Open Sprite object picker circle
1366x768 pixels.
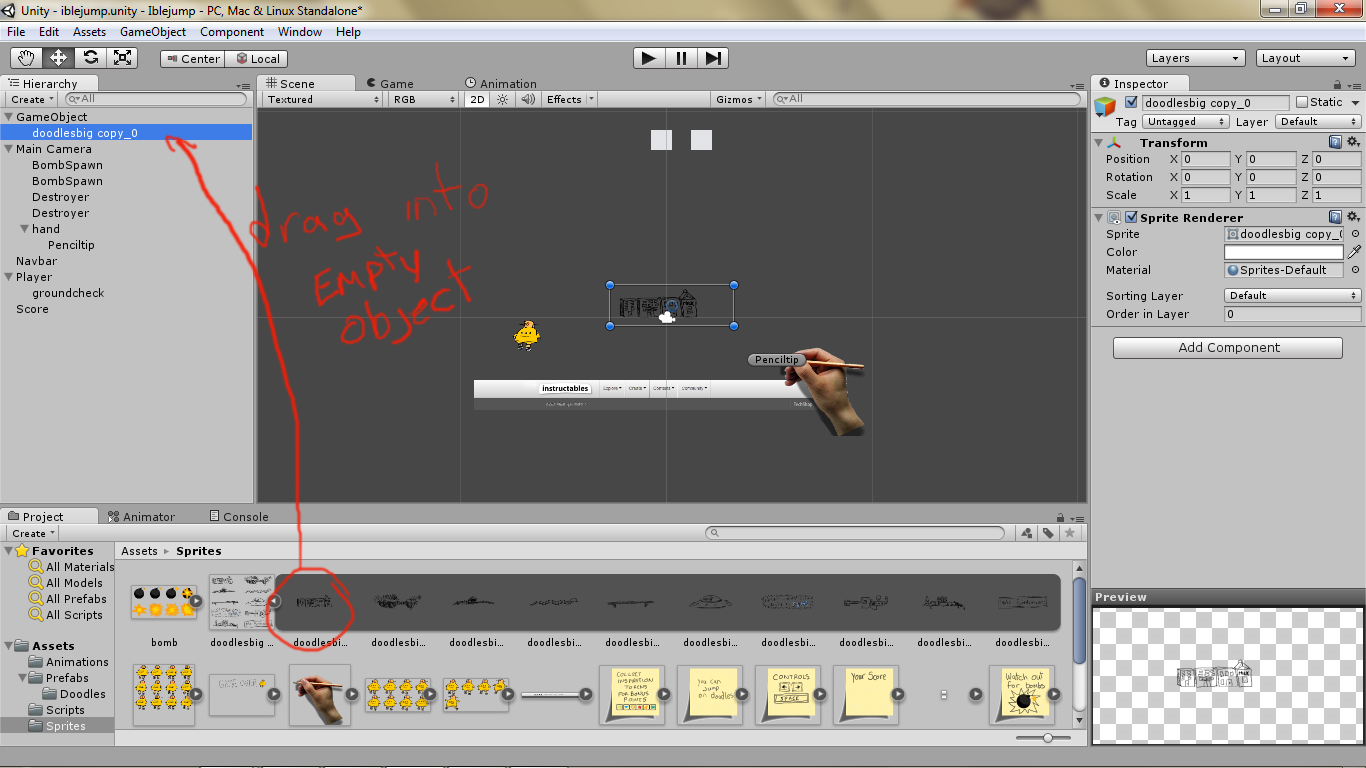1355,234
